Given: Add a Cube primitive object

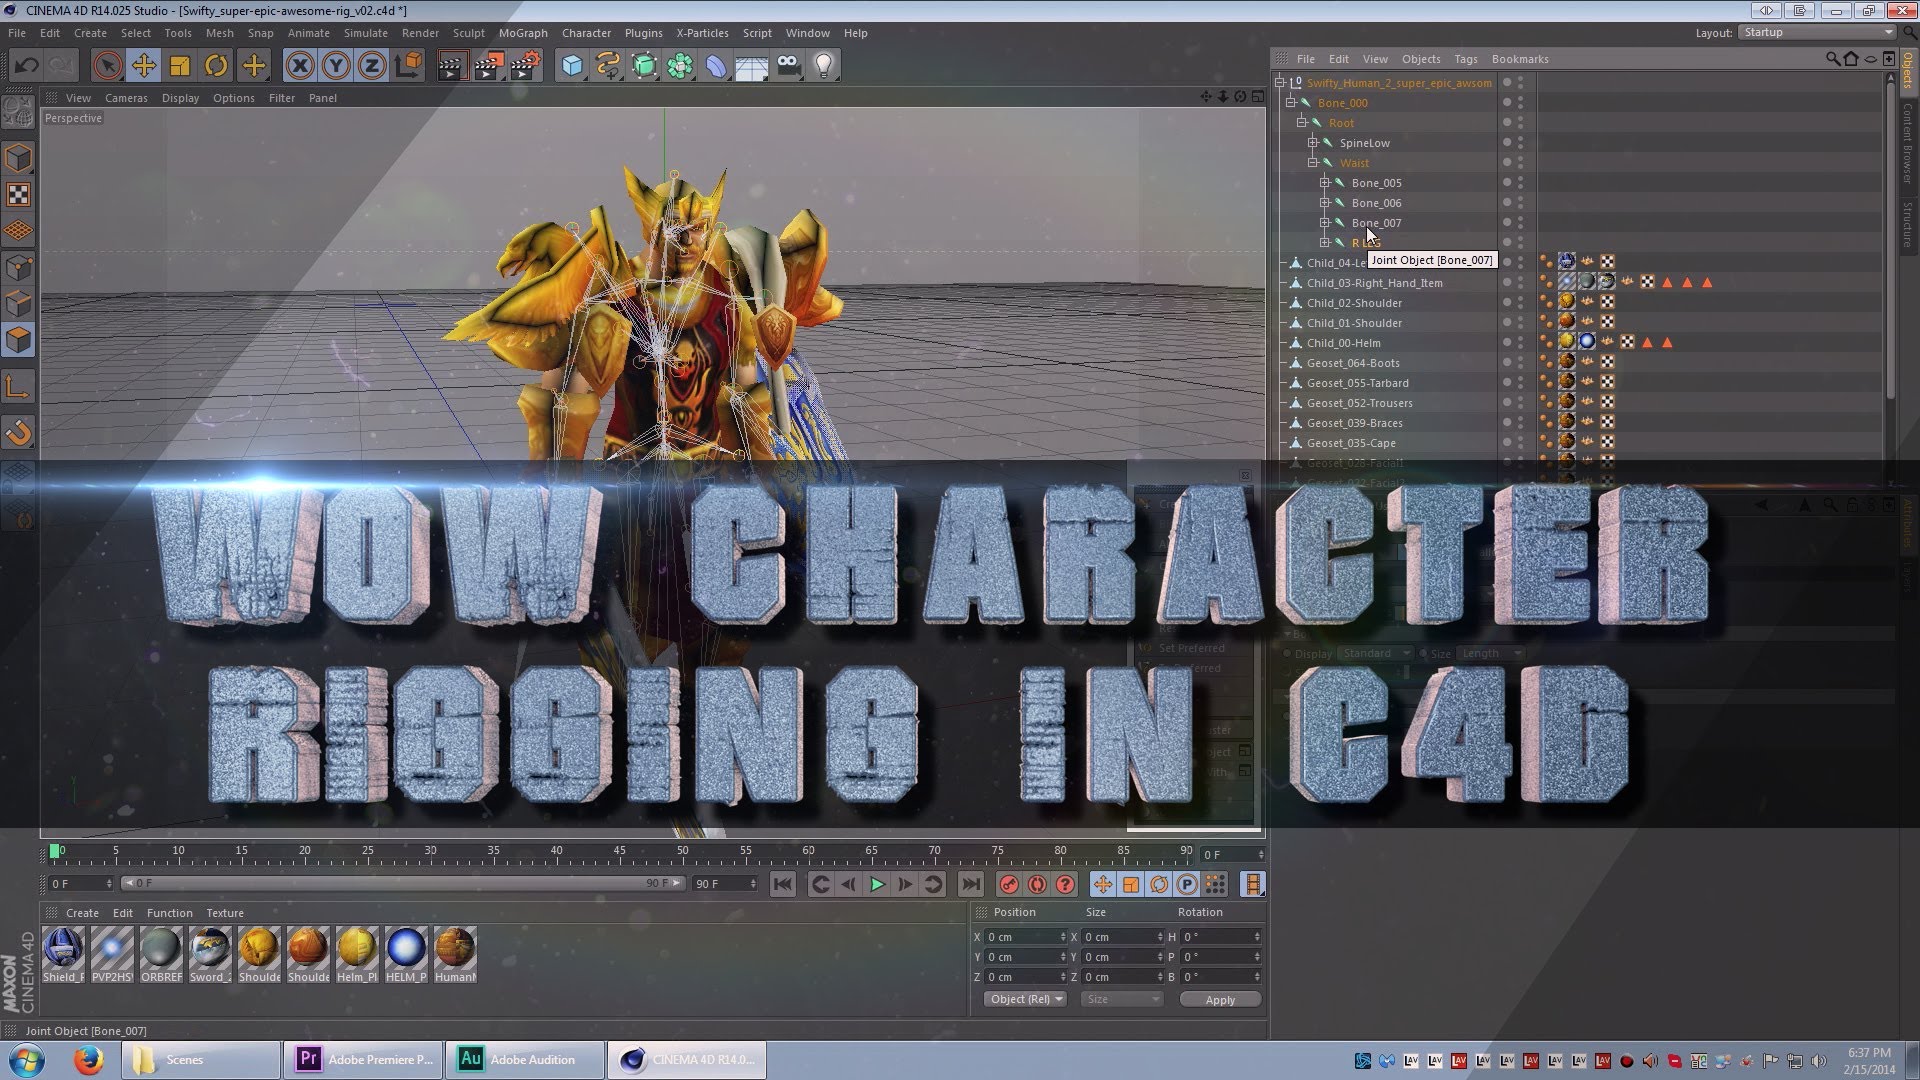Looking at the screenshot, I should [572, 66].
